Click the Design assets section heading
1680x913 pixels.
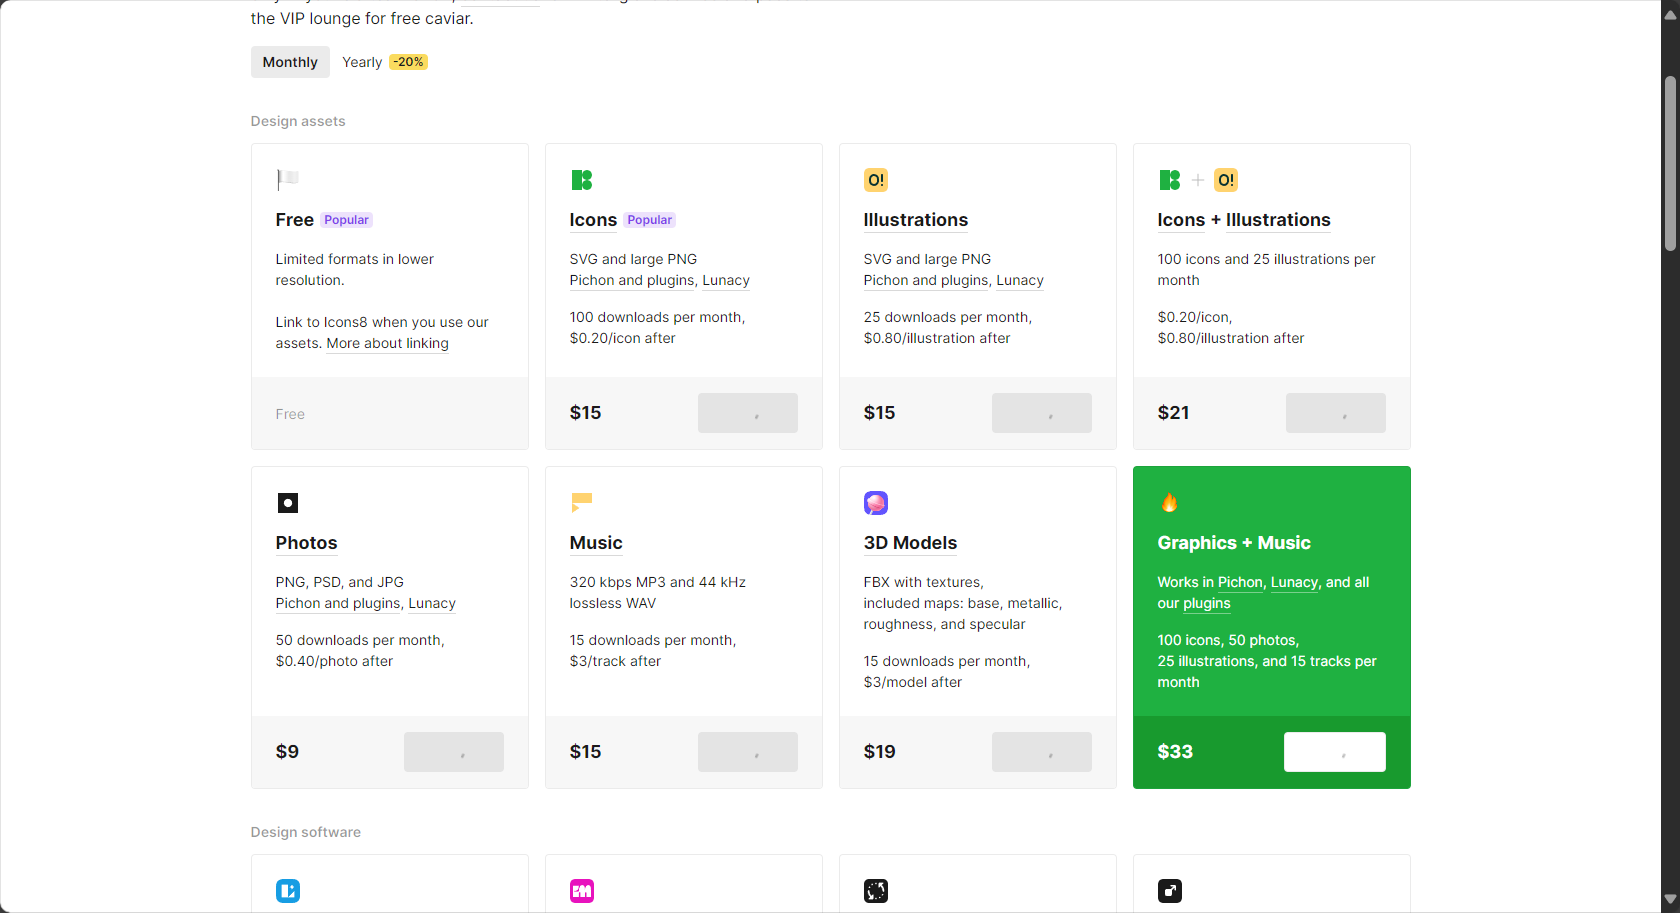(x=298, y=121)
